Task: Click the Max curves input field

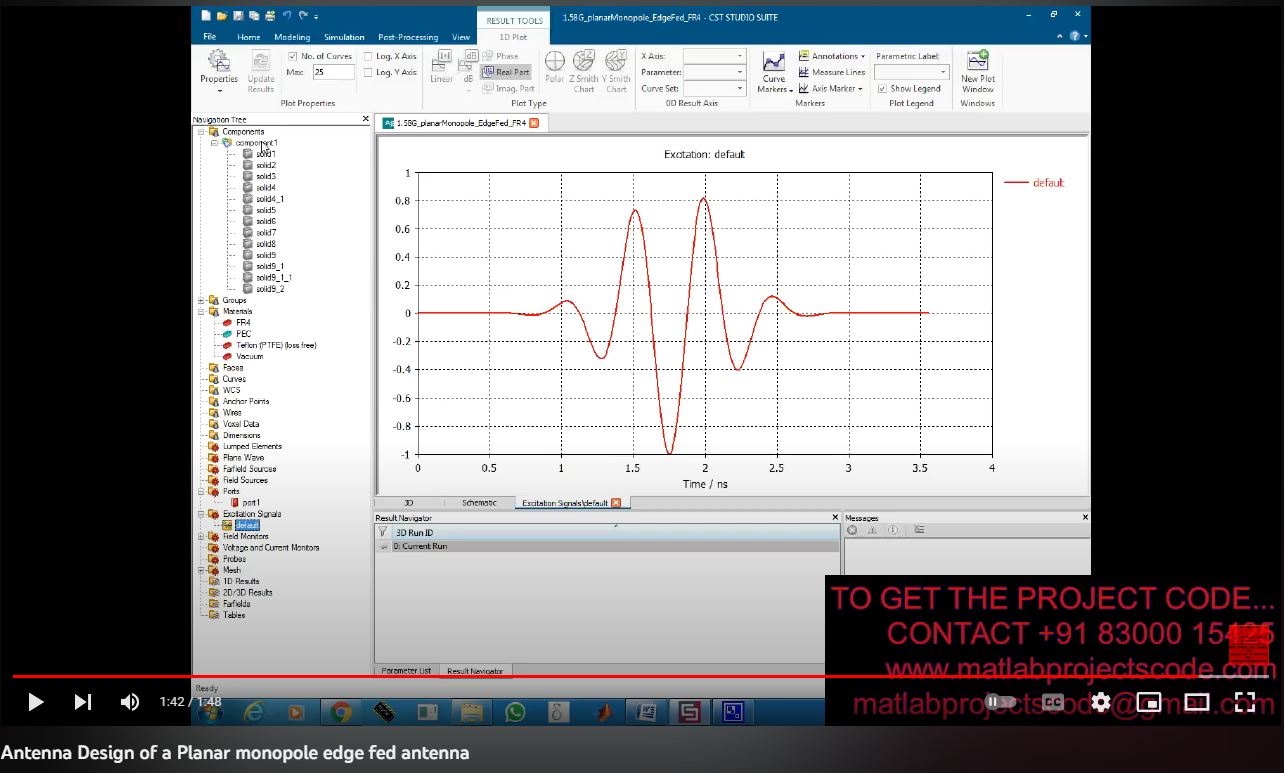Action: pyautogui.click(x=333, y=72)
